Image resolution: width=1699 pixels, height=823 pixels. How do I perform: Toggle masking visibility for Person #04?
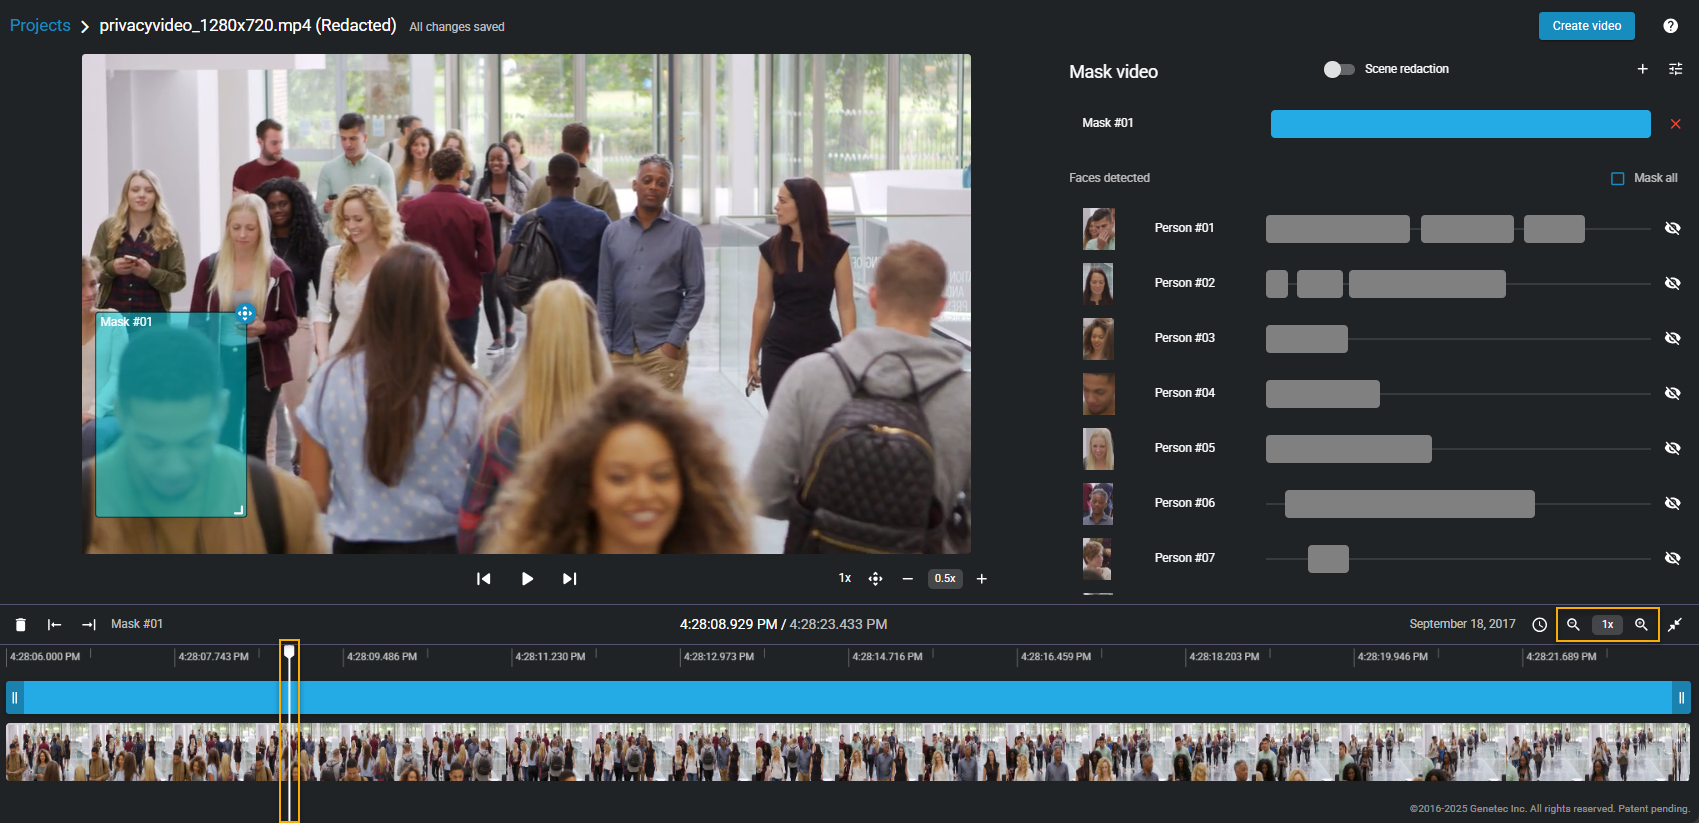pyautogui.click(x=1672, y=393)
